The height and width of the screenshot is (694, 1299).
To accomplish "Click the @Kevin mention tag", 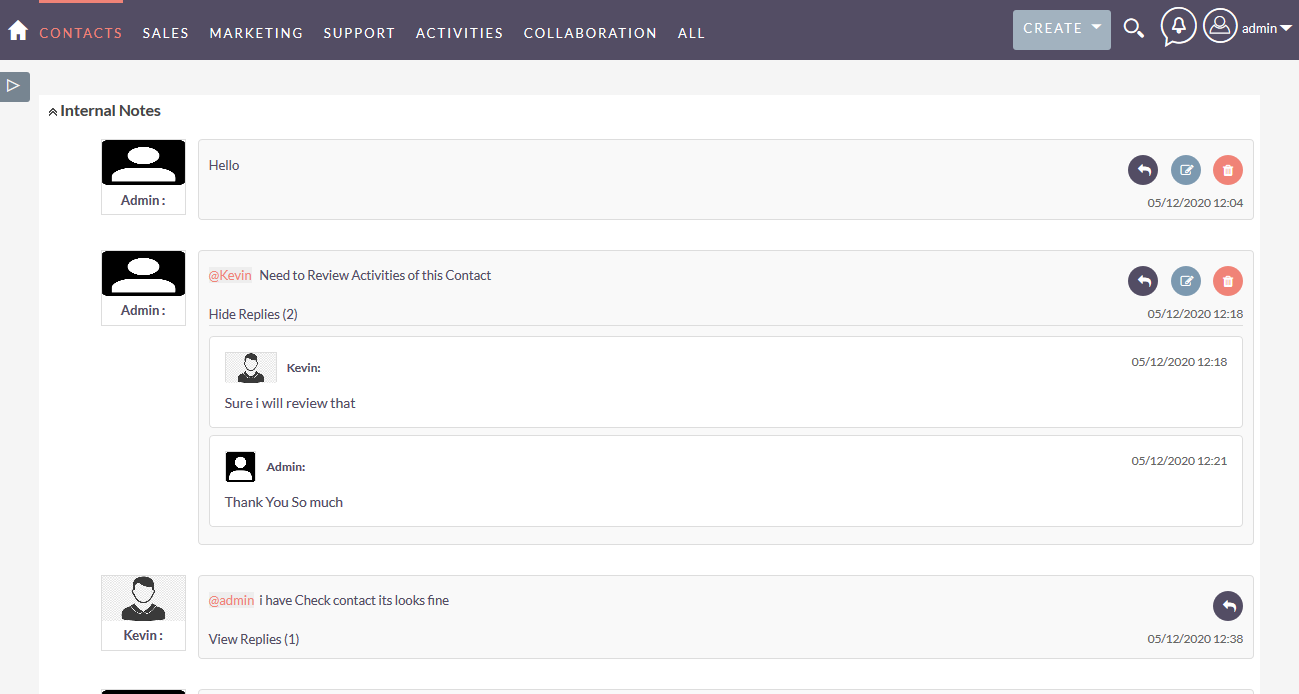I will tap(230, 275).
